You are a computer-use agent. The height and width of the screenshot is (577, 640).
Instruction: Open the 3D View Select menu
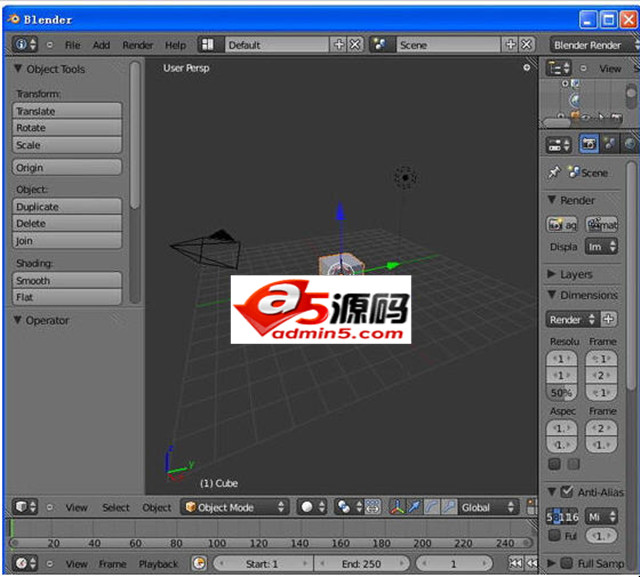116,507
